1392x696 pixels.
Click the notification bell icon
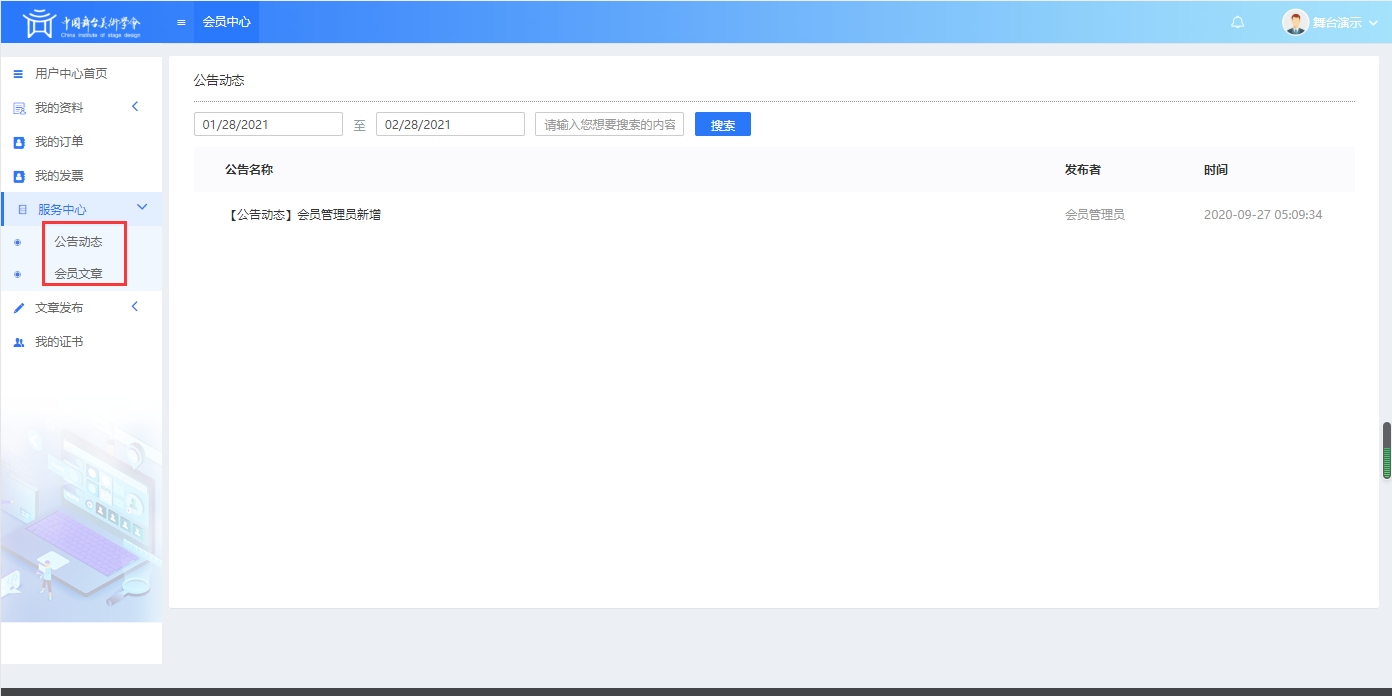(x=1237, y=22)
